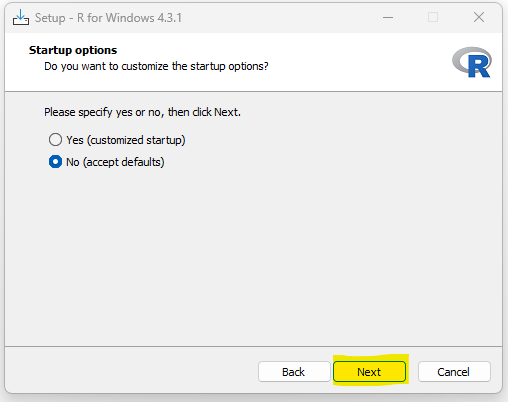This screenshot has width=508, height=402.
Task: Click the 'Startup options' heading
Action: click(73, 50)
